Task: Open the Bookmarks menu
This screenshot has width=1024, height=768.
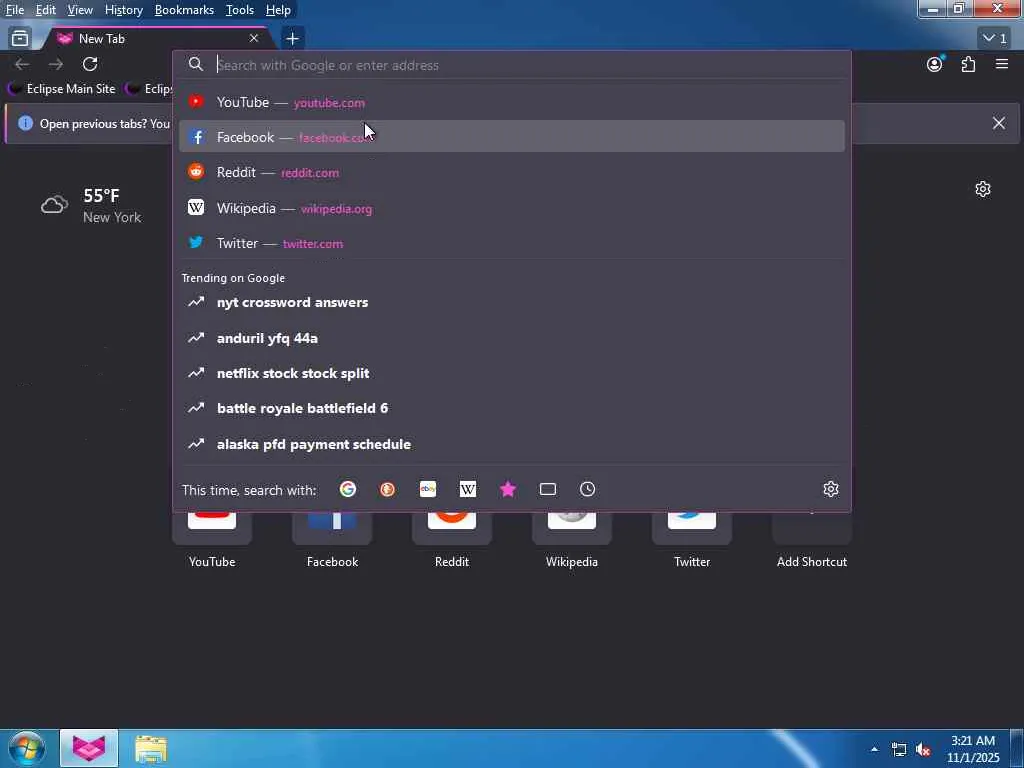Action: click(184, 10)
